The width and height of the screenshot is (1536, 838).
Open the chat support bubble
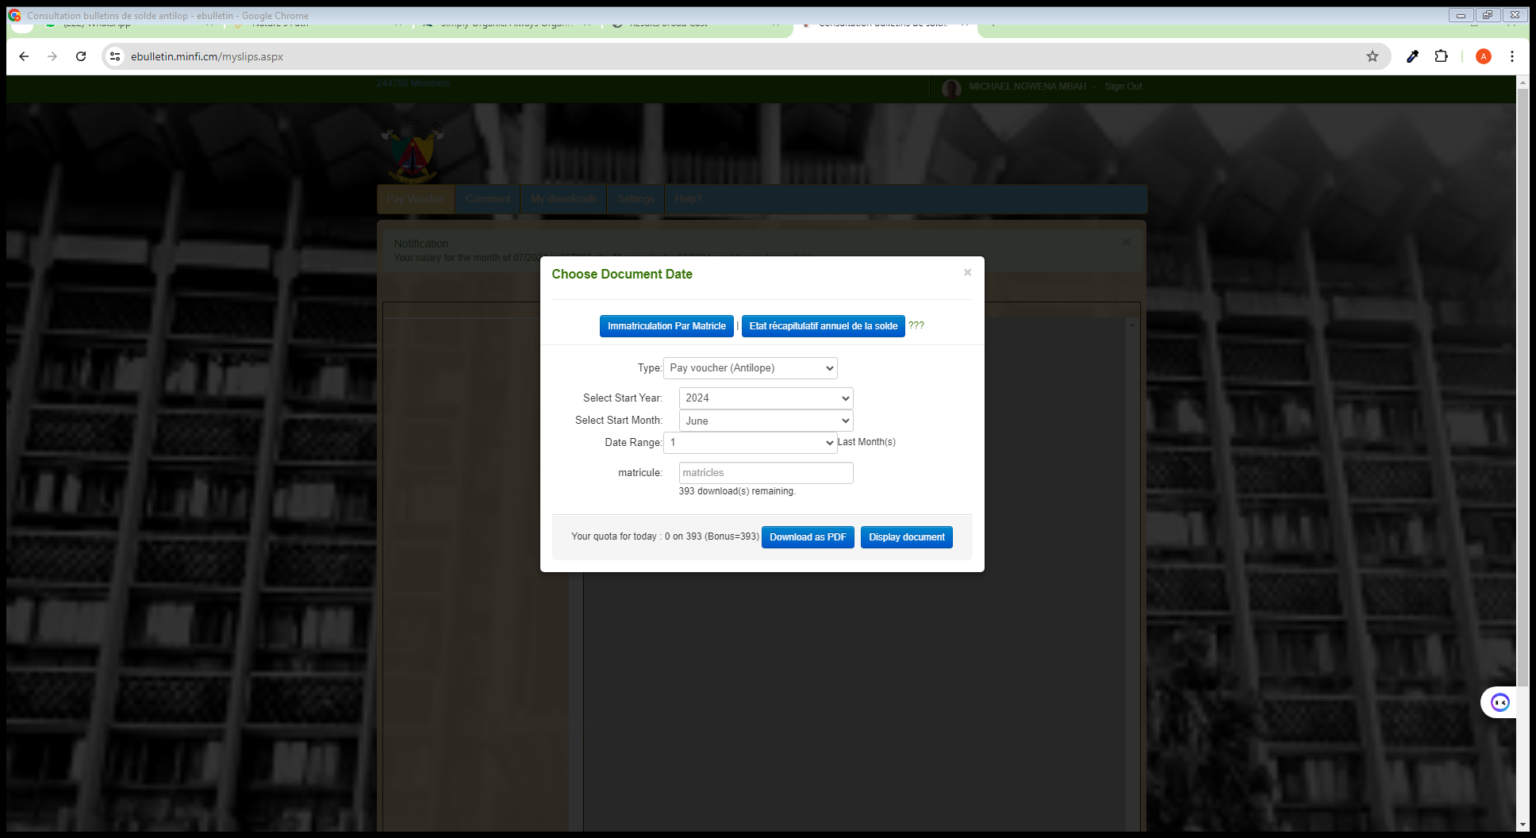tap(1499, 702)
